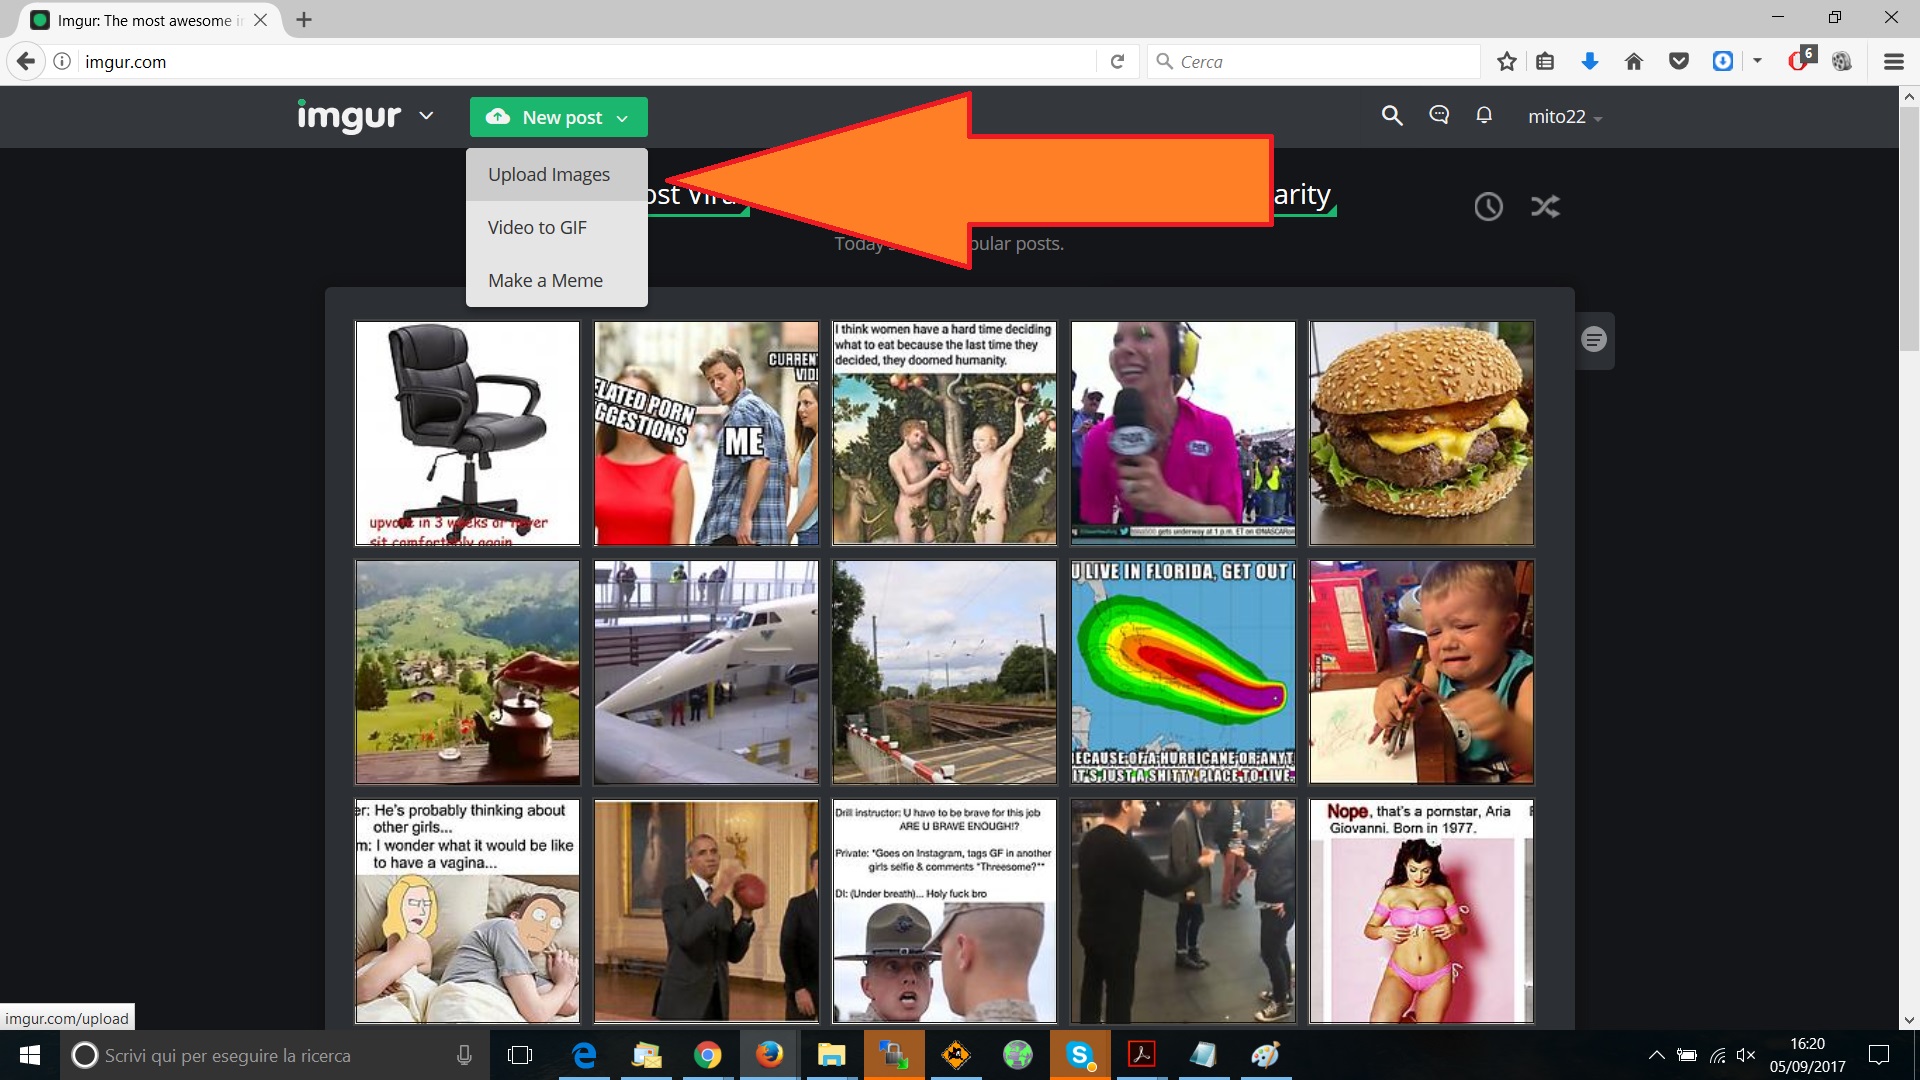Click the clock newest-first sort icon
Image resolution: width=1920 pixels, height=1080 pixels.
(x=1488, y=206)
